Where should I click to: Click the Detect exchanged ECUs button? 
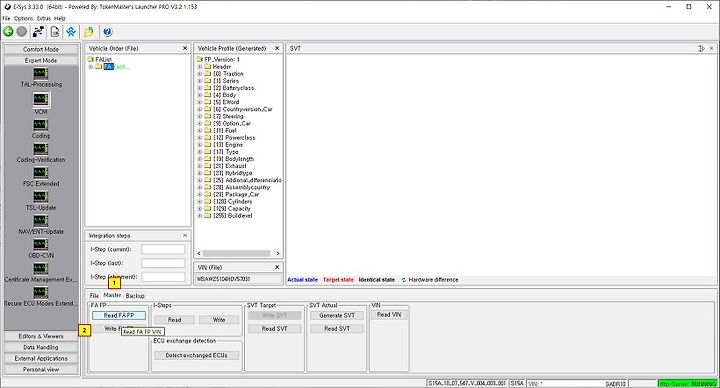197,355
